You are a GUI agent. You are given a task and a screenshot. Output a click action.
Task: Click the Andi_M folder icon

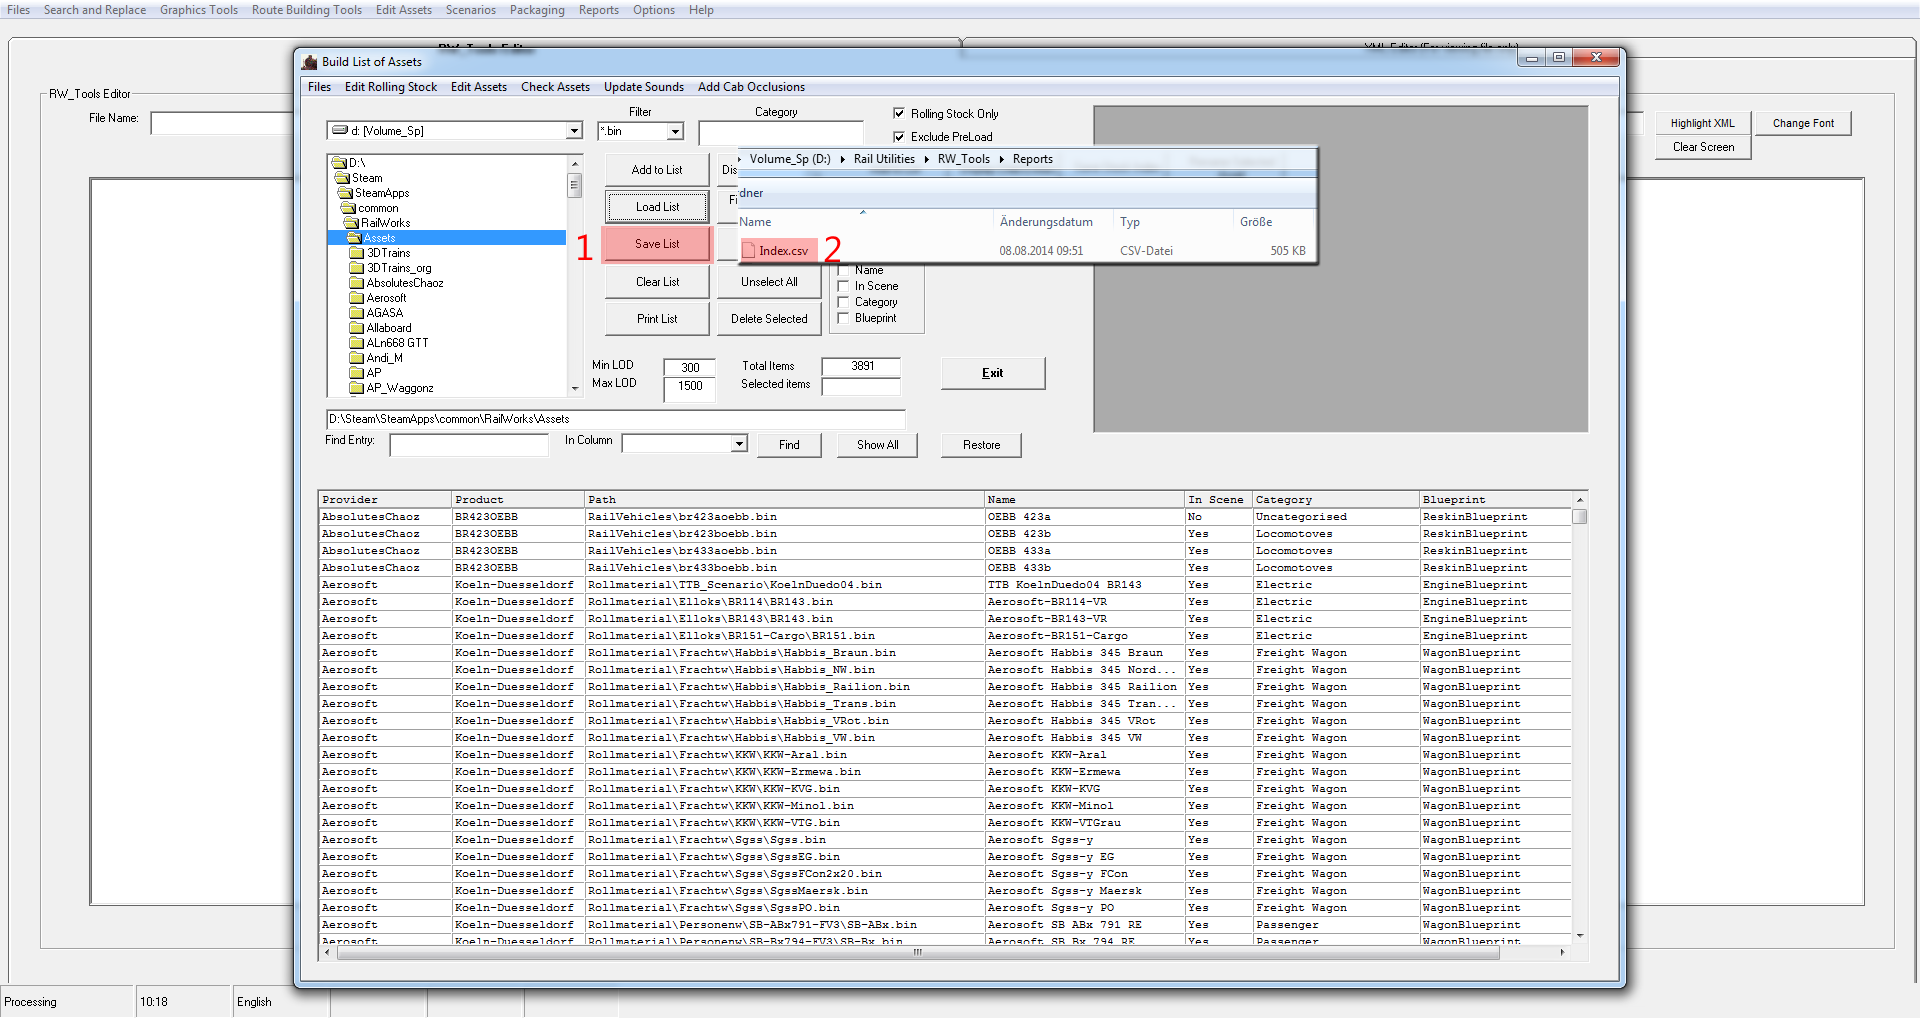357,358
